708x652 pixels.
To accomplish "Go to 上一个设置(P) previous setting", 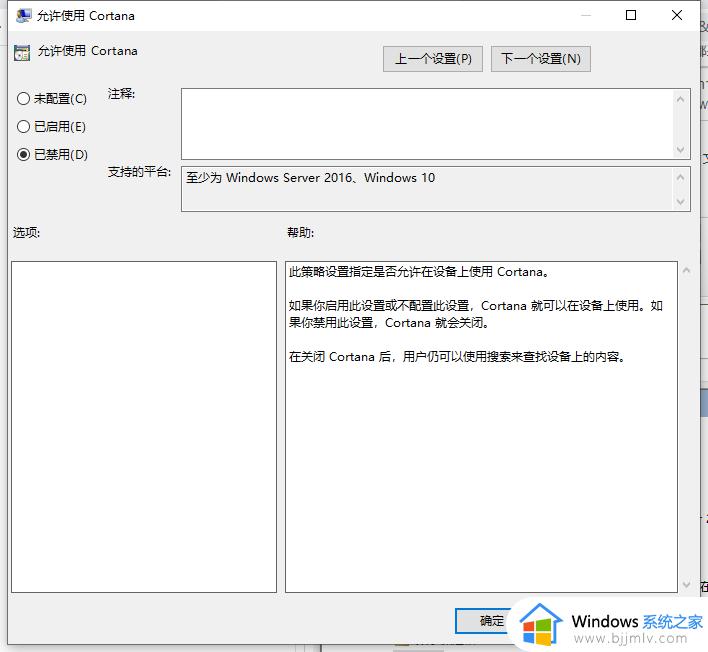I will pos(433,59).
